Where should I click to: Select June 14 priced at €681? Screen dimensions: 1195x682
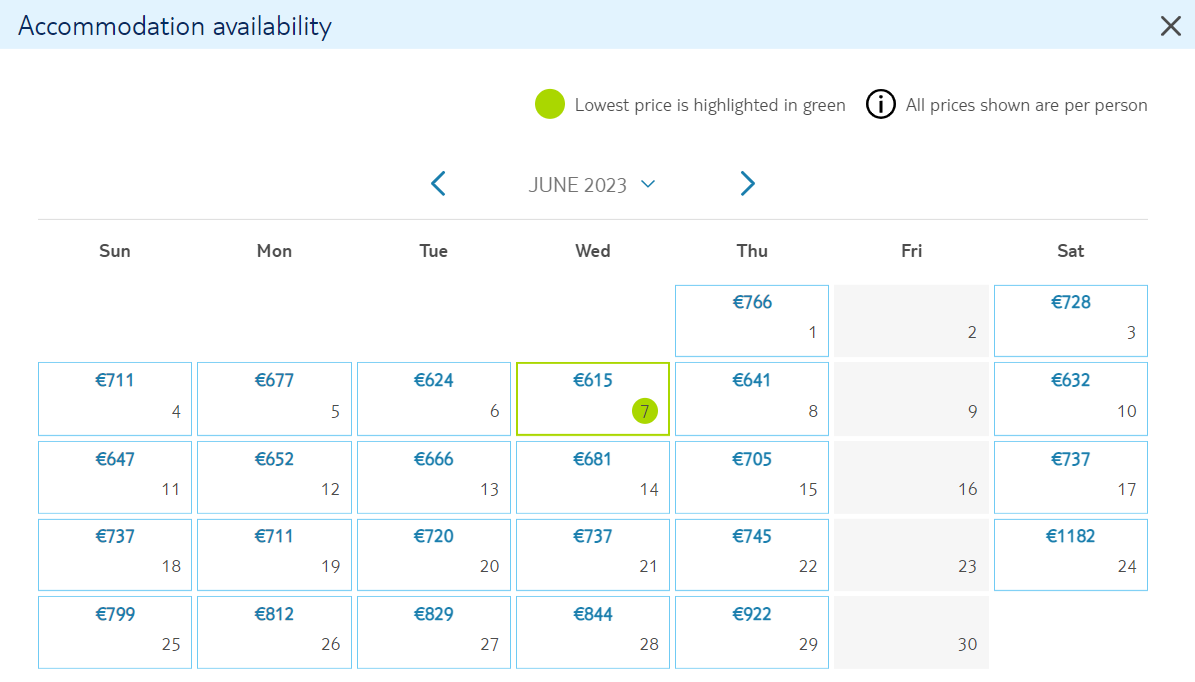point(593,478)
